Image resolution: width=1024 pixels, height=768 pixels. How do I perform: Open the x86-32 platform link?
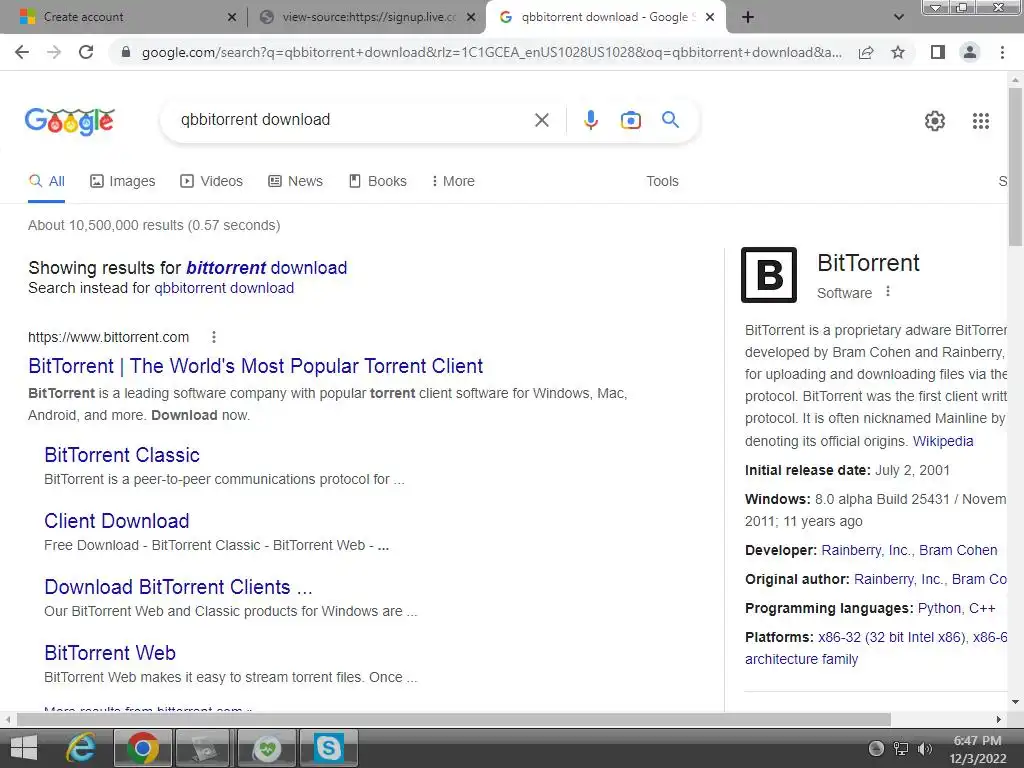click(891, 637)
